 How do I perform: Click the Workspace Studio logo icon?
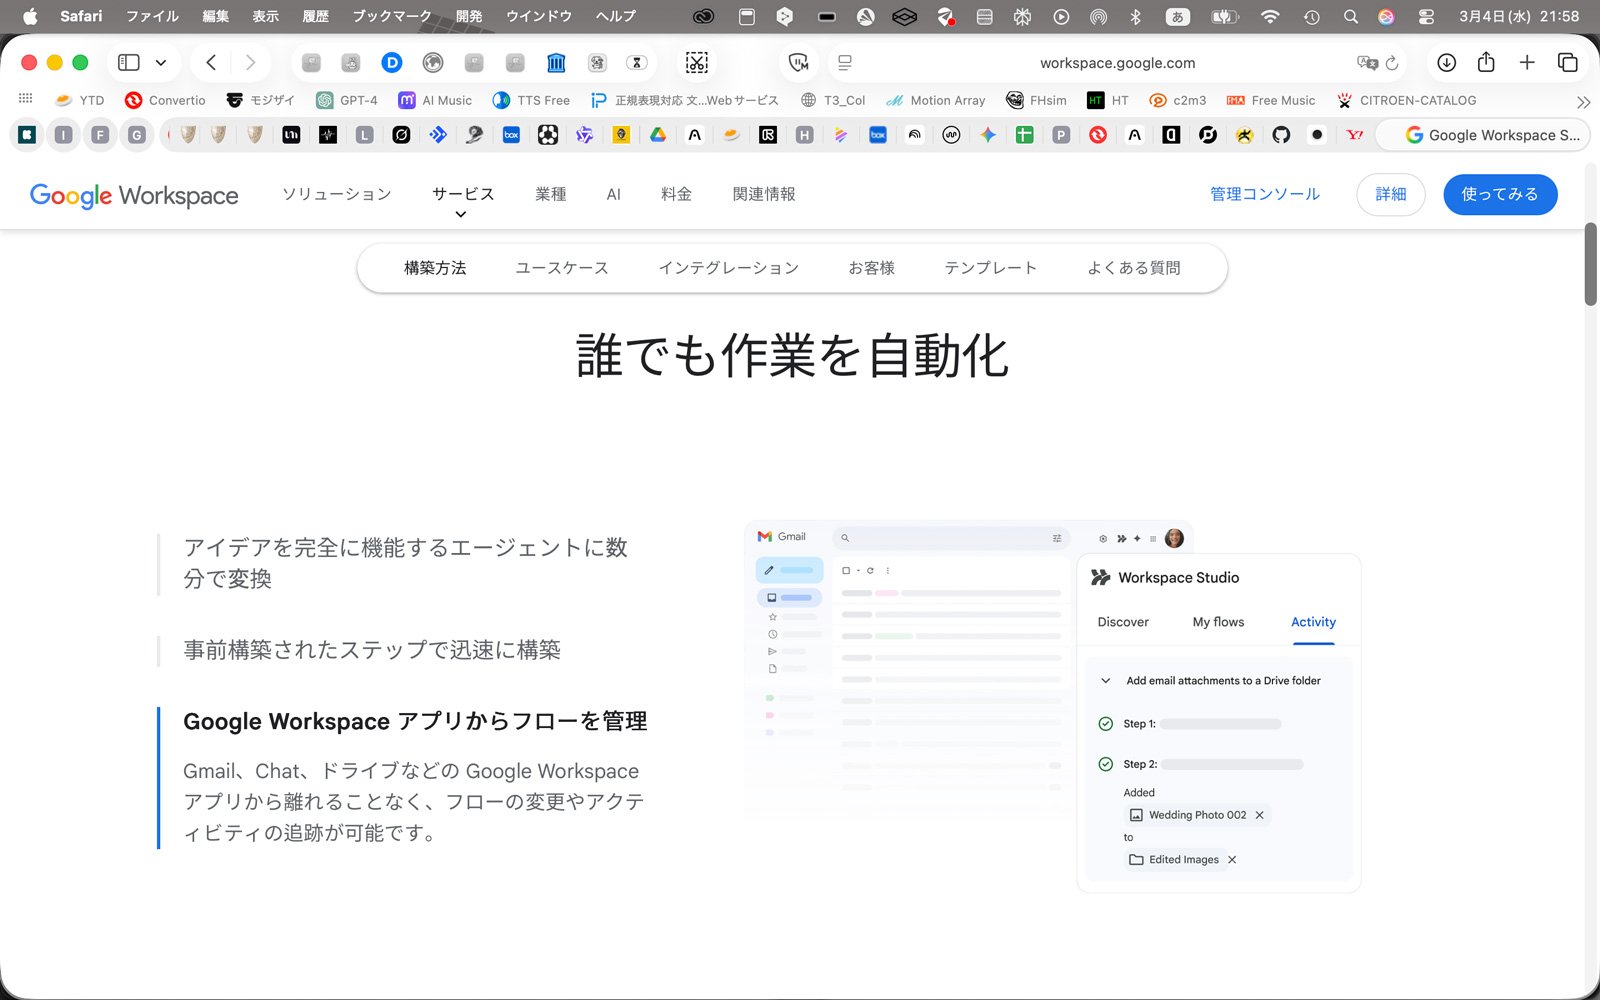click(x=1101, y=577)
